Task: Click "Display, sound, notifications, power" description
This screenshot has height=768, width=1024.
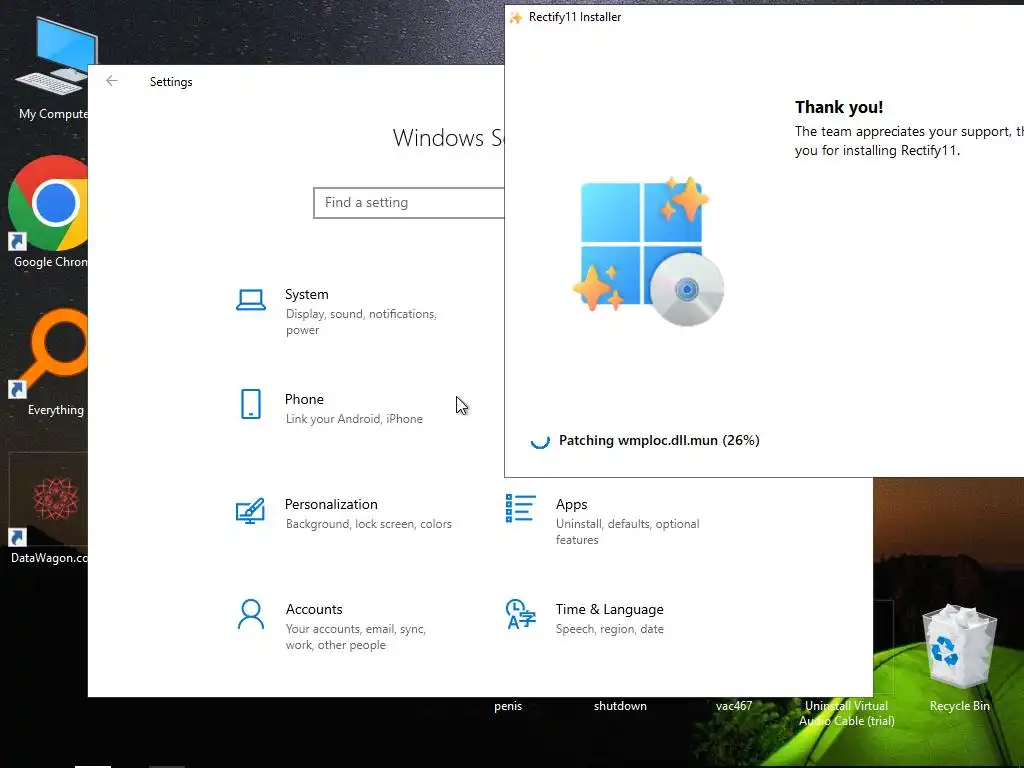Action: pos(361,322)
